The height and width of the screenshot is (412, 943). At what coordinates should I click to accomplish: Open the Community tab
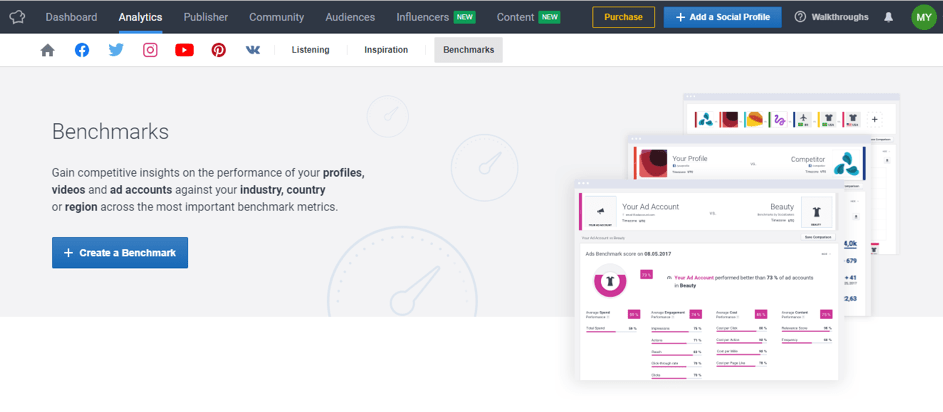pos(277,17)
